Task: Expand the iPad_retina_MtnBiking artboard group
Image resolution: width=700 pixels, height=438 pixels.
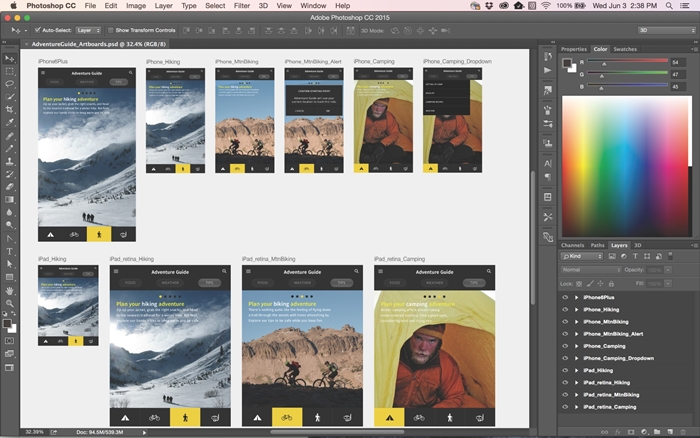Action: tap(576, 395)
